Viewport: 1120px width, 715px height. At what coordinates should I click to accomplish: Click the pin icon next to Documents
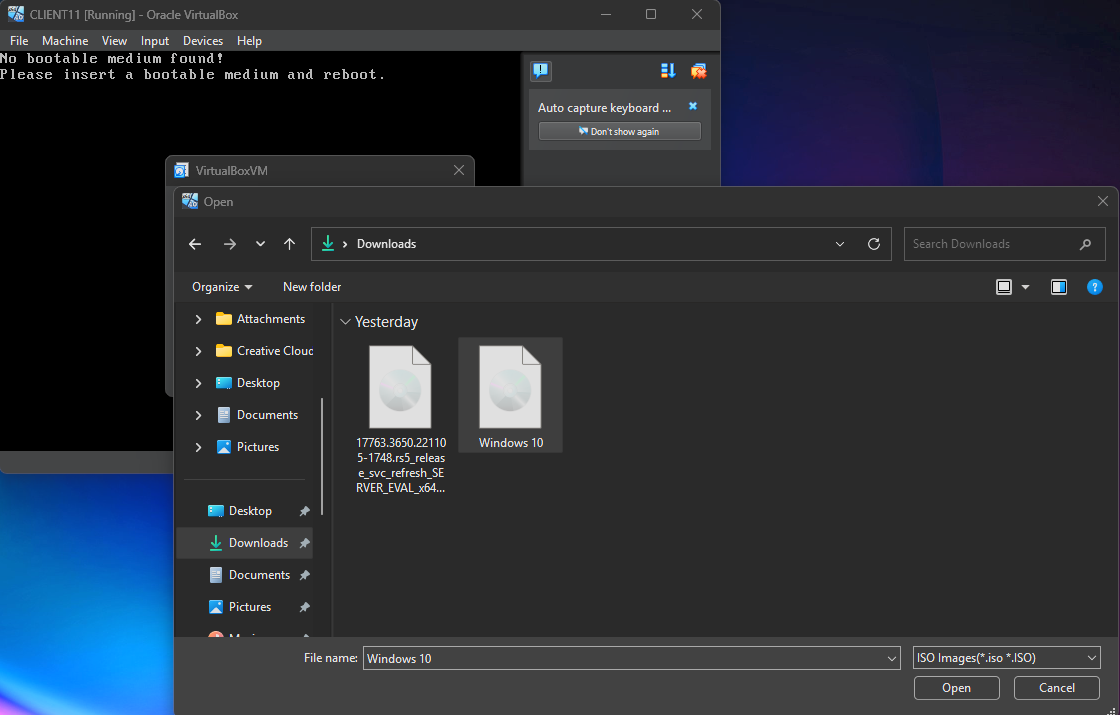304,575
